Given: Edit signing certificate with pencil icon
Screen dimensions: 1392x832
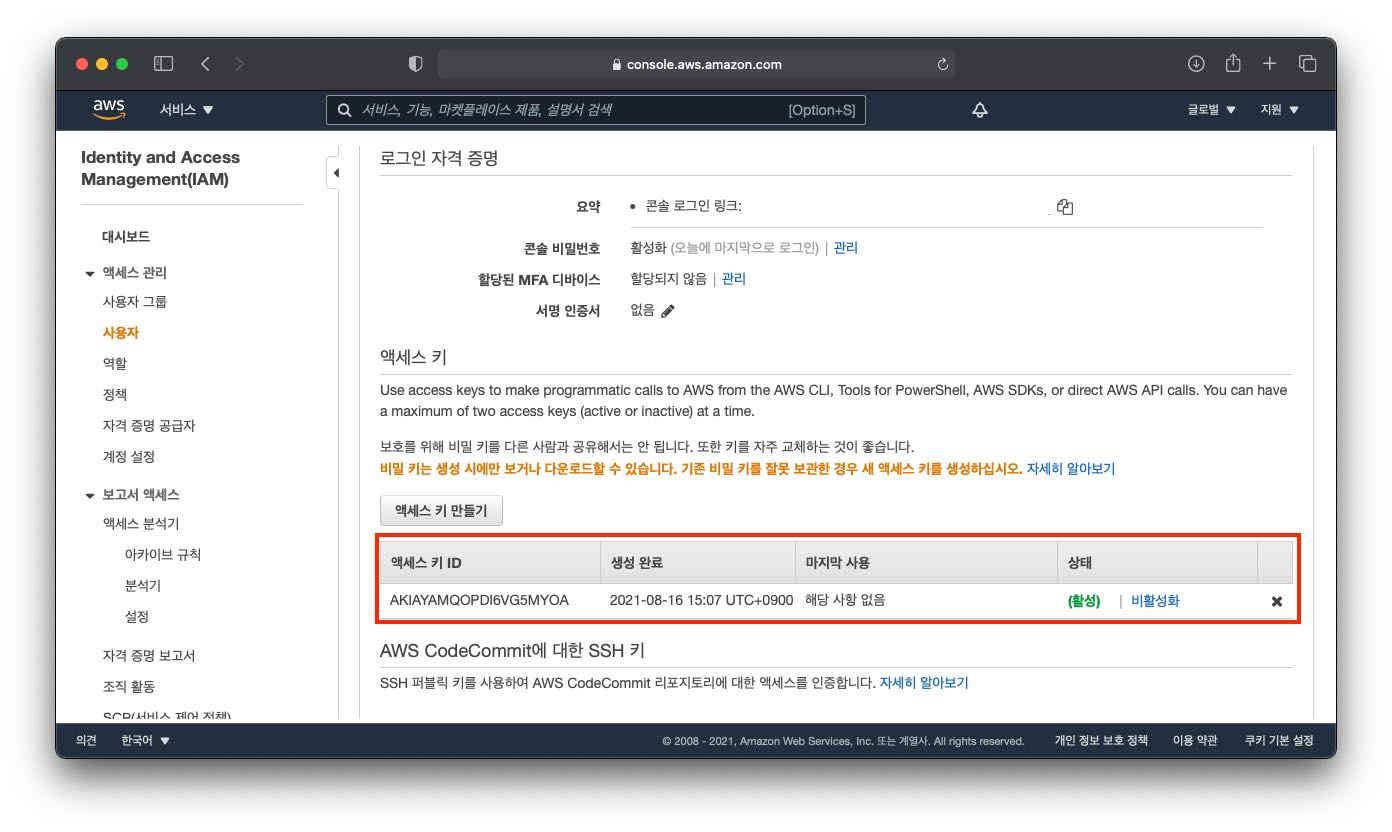Looking at the screenshot, I should tap(668, 311).
